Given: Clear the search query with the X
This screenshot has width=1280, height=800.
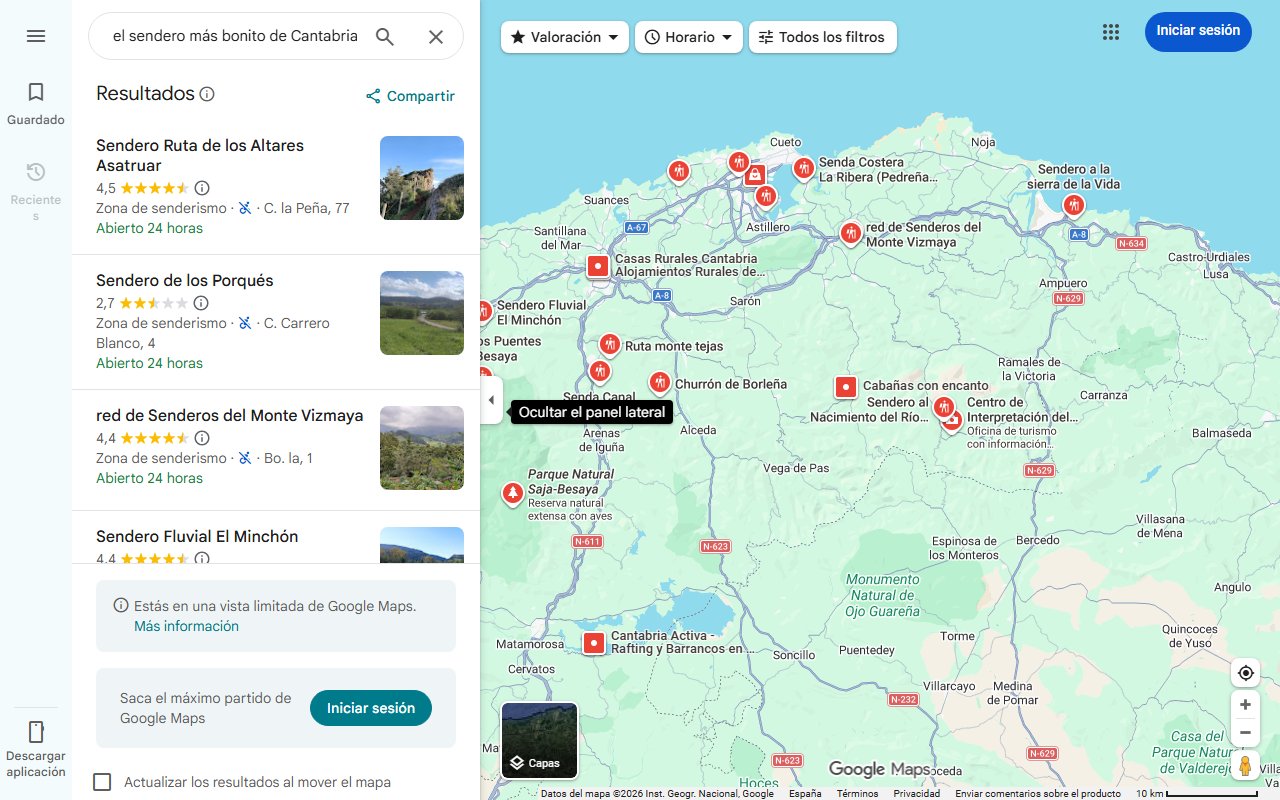Looking at the screenshot, I should pos(436,36).
